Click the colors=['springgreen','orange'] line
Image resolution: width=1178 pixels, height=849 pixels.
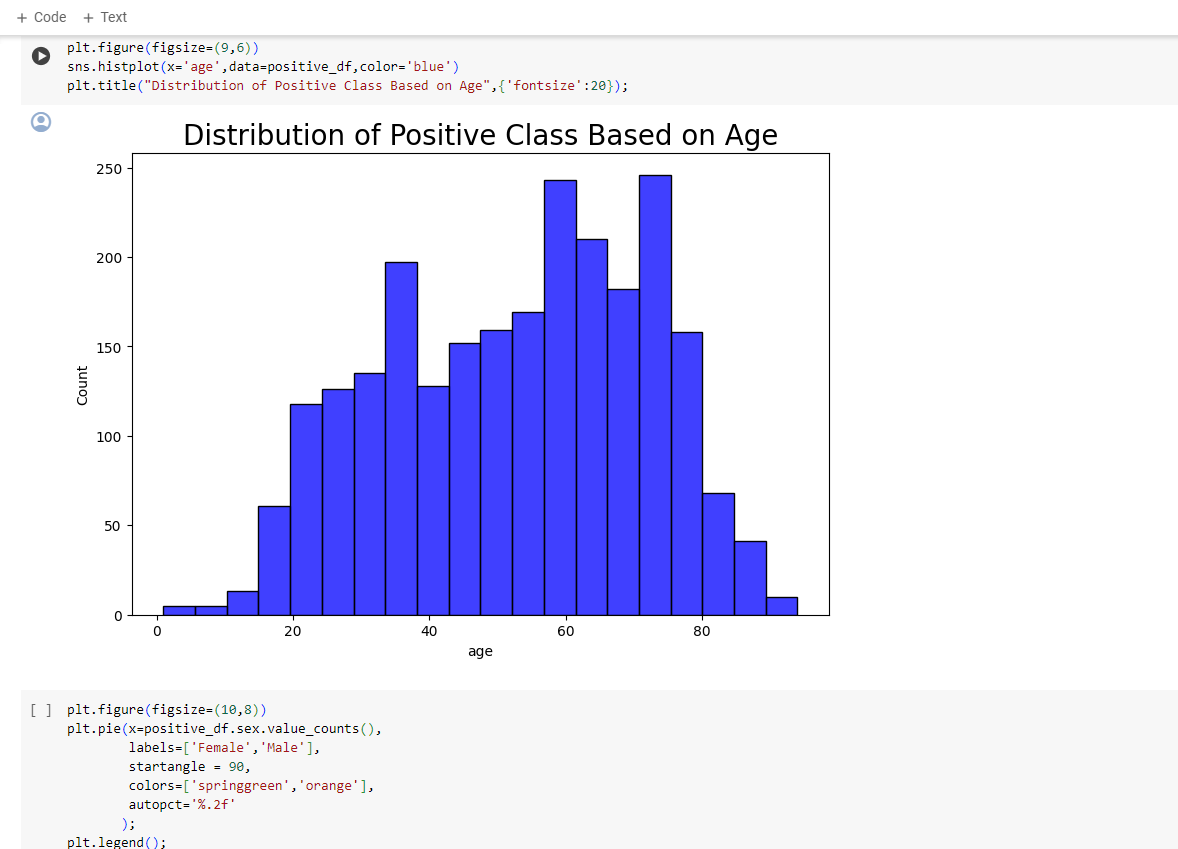click(x=251, y=786)
